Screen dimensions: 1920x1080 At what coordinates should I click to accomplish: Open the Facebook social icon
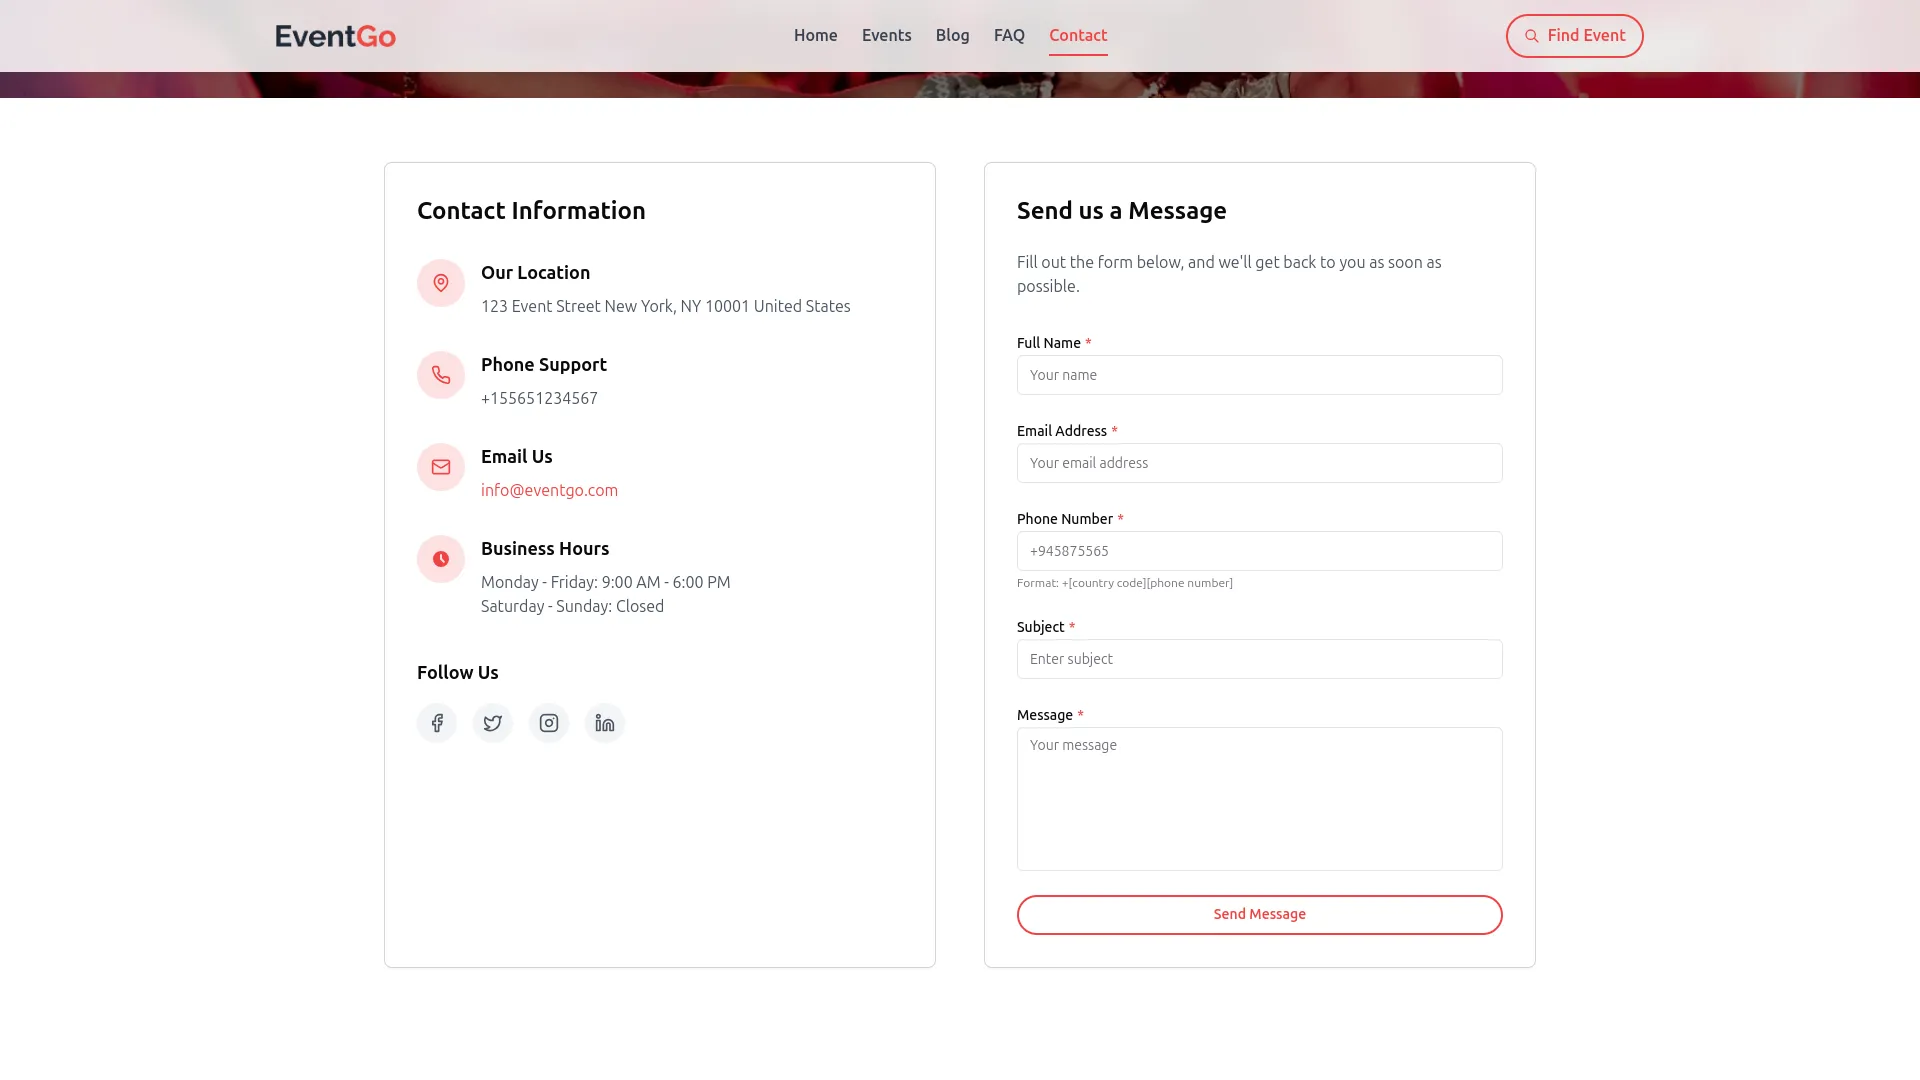[x=437, y=723]
